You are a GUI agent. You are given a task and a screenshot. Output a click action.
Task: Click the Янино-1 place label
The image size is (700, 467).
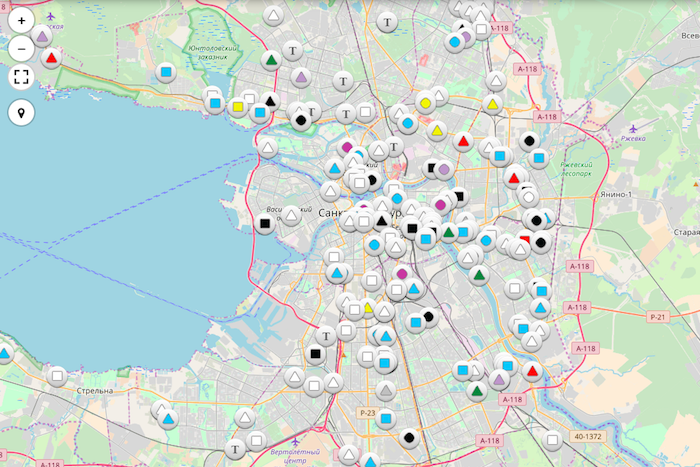coord(617,193)
